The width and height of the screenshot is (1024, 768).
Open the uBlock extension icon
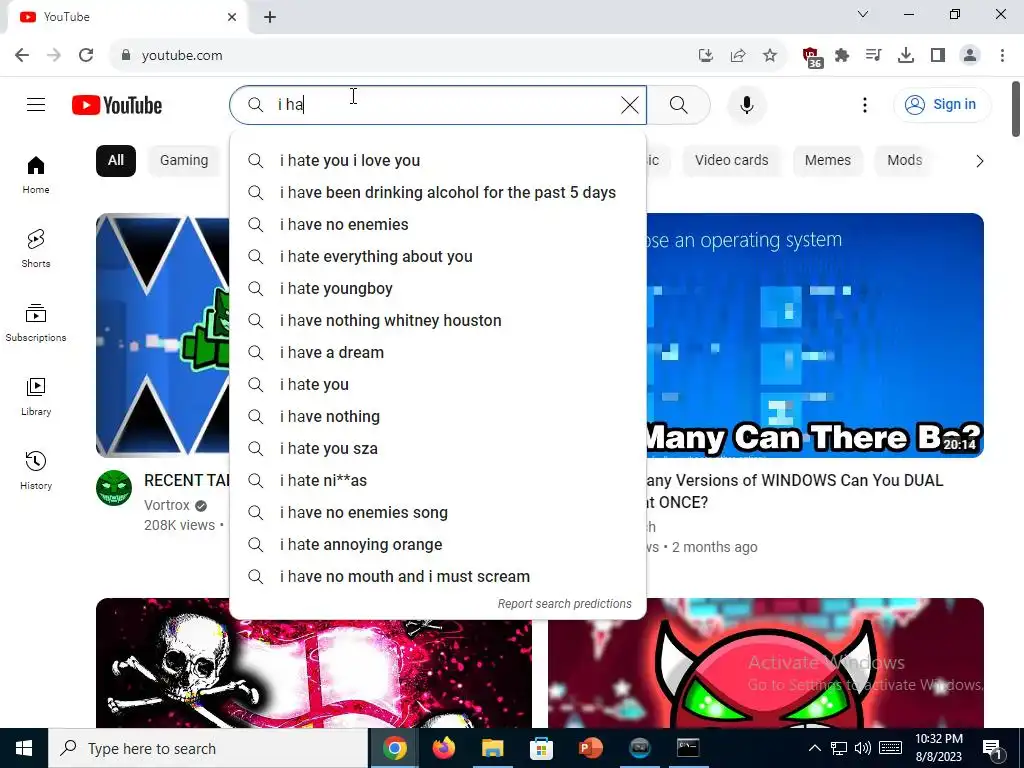(812, 57)
